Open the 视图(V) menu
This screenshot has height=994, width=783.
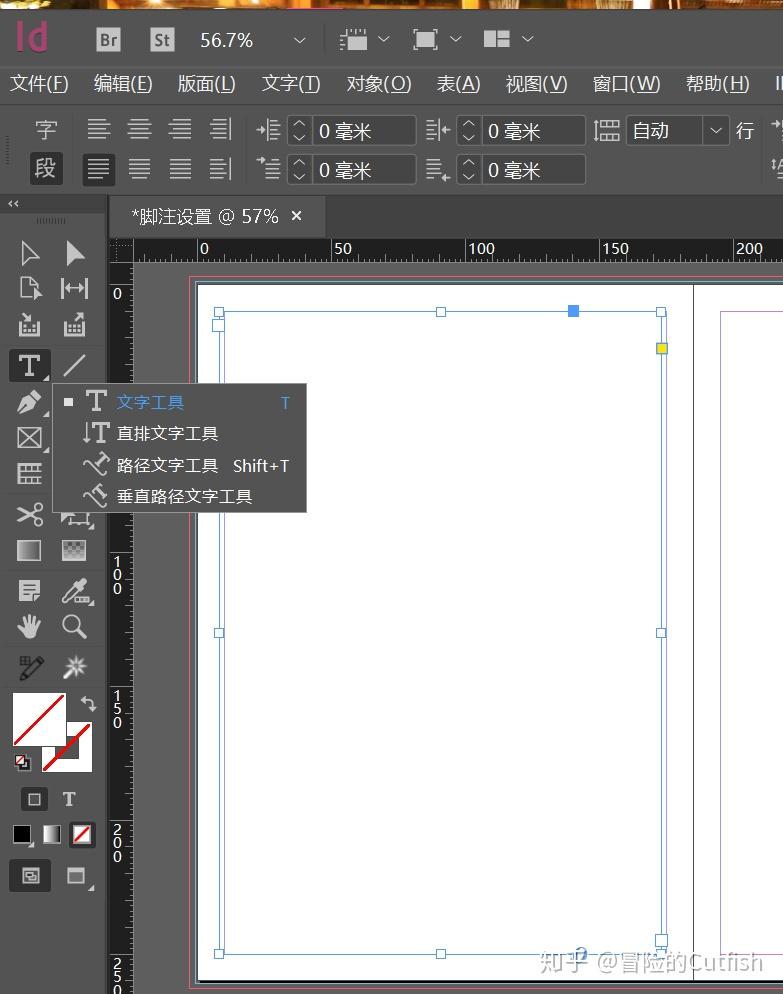point(536,83)
